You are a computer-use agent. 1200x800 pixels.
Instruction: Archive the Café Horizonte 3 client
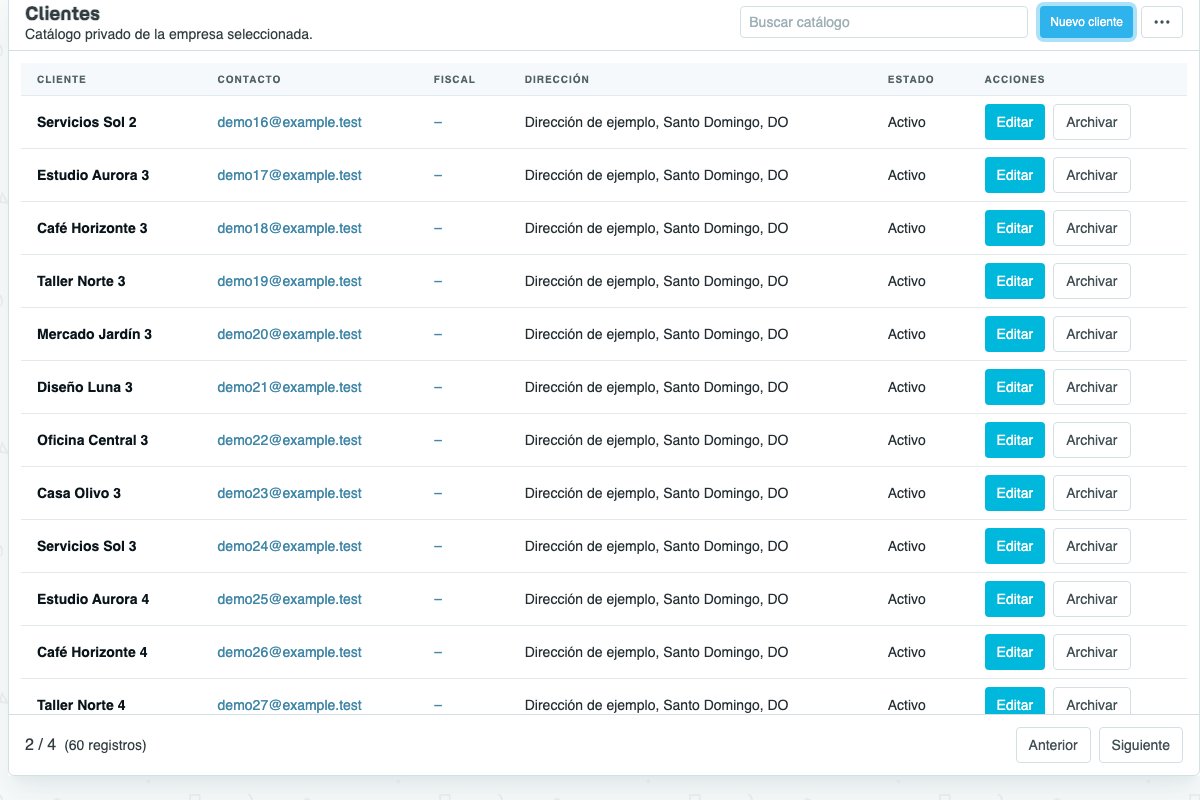[x=1092, y=228]
